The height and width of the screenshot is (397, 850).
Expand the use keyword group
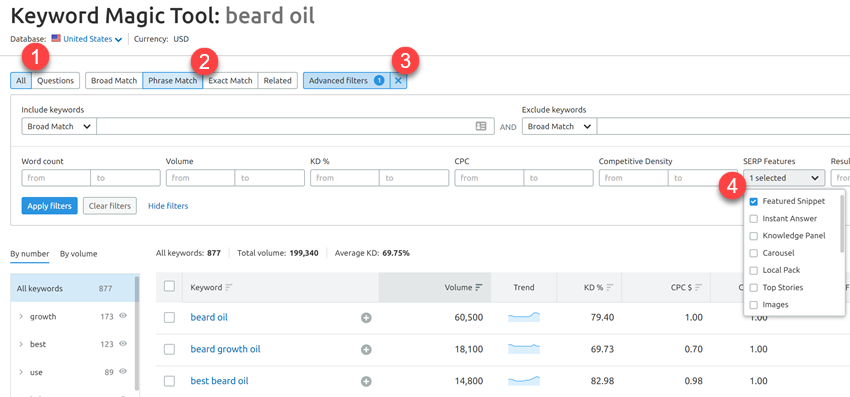point(21,373)
